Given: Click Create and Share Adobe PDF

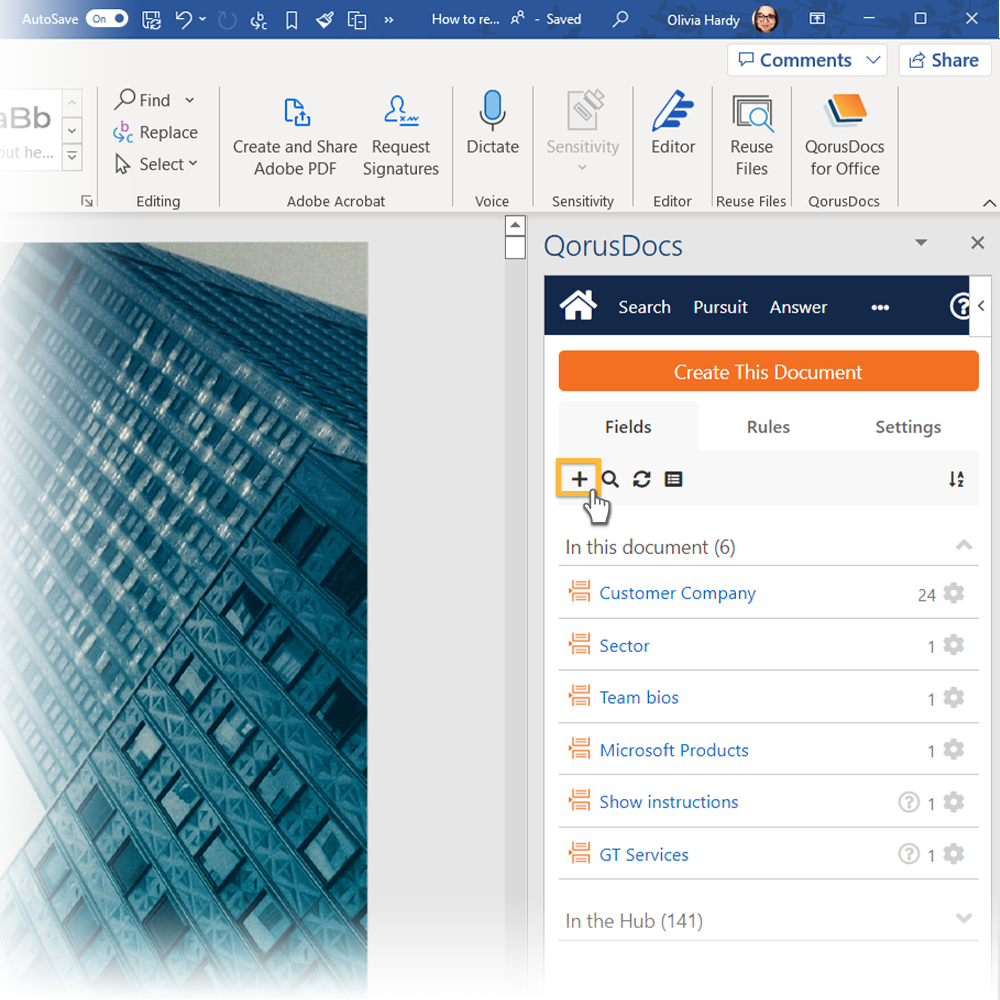Looking at the screenshot, I should click(x=295, y=135).
